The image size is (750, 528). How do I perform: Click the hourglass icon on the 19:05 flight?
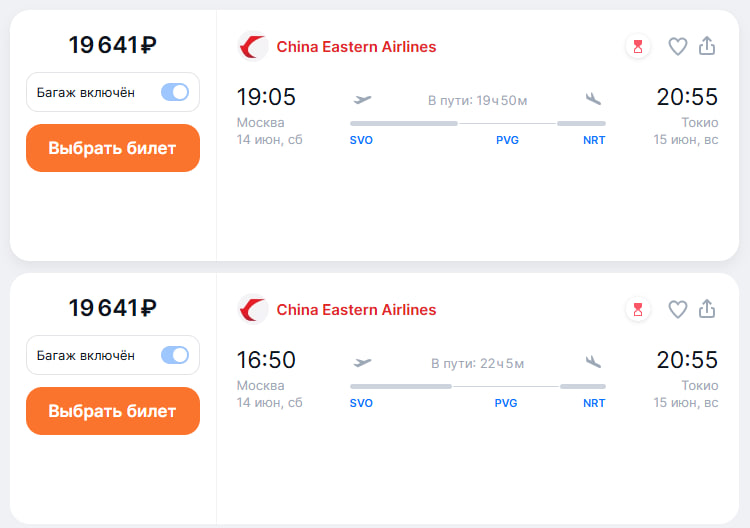point(638,46)
